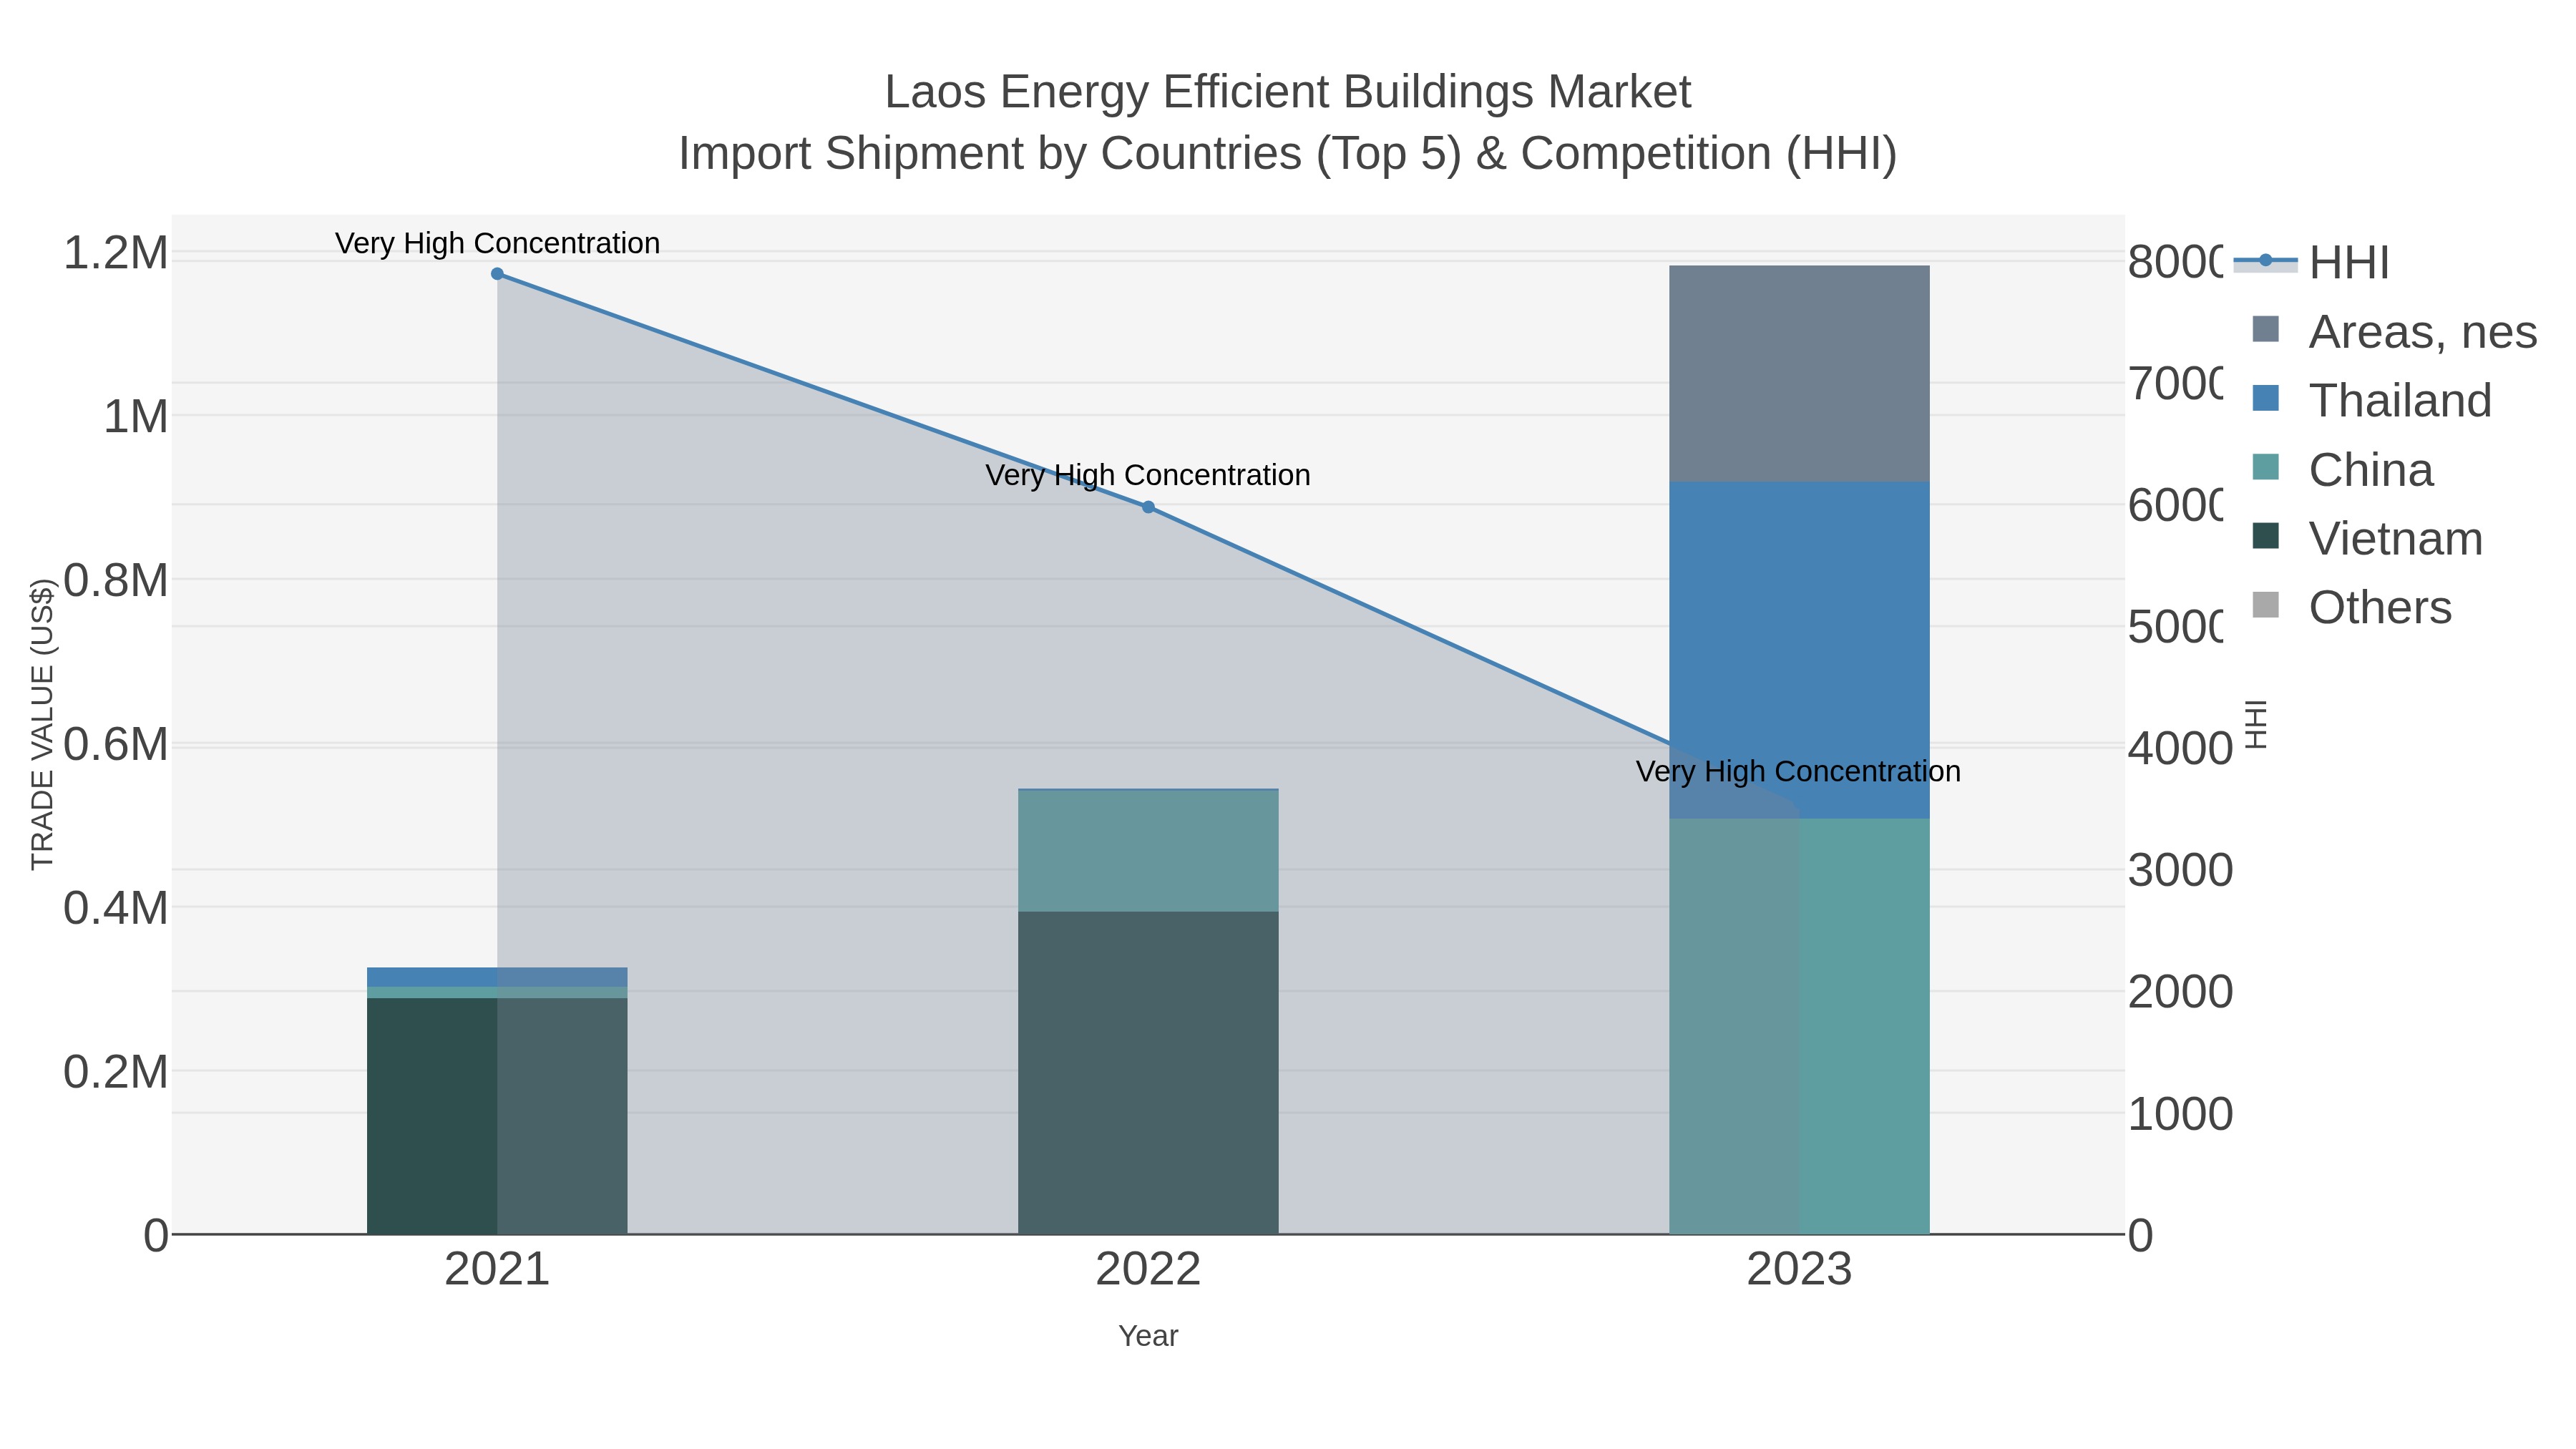2576x1449 pixels.
Task: Toggle the Thailand legend entry
Action: pyautogui.click(x=2371, y=400)
